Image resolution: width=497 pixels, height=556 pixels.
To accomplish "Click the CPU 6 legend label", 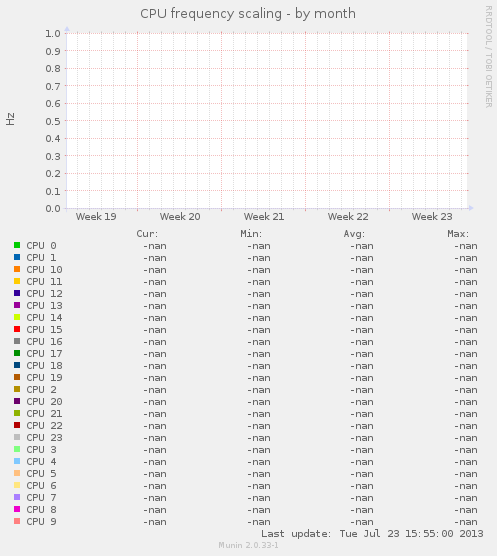I will [41, 486].
